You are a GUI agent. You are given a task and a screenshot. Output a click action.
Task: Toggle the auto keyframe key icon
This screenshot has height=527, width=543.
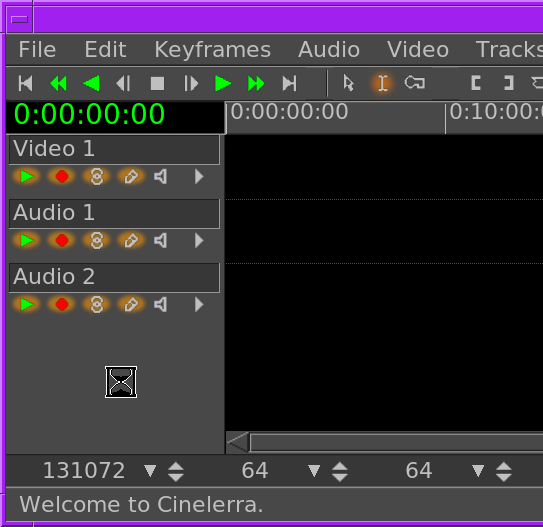415,83
